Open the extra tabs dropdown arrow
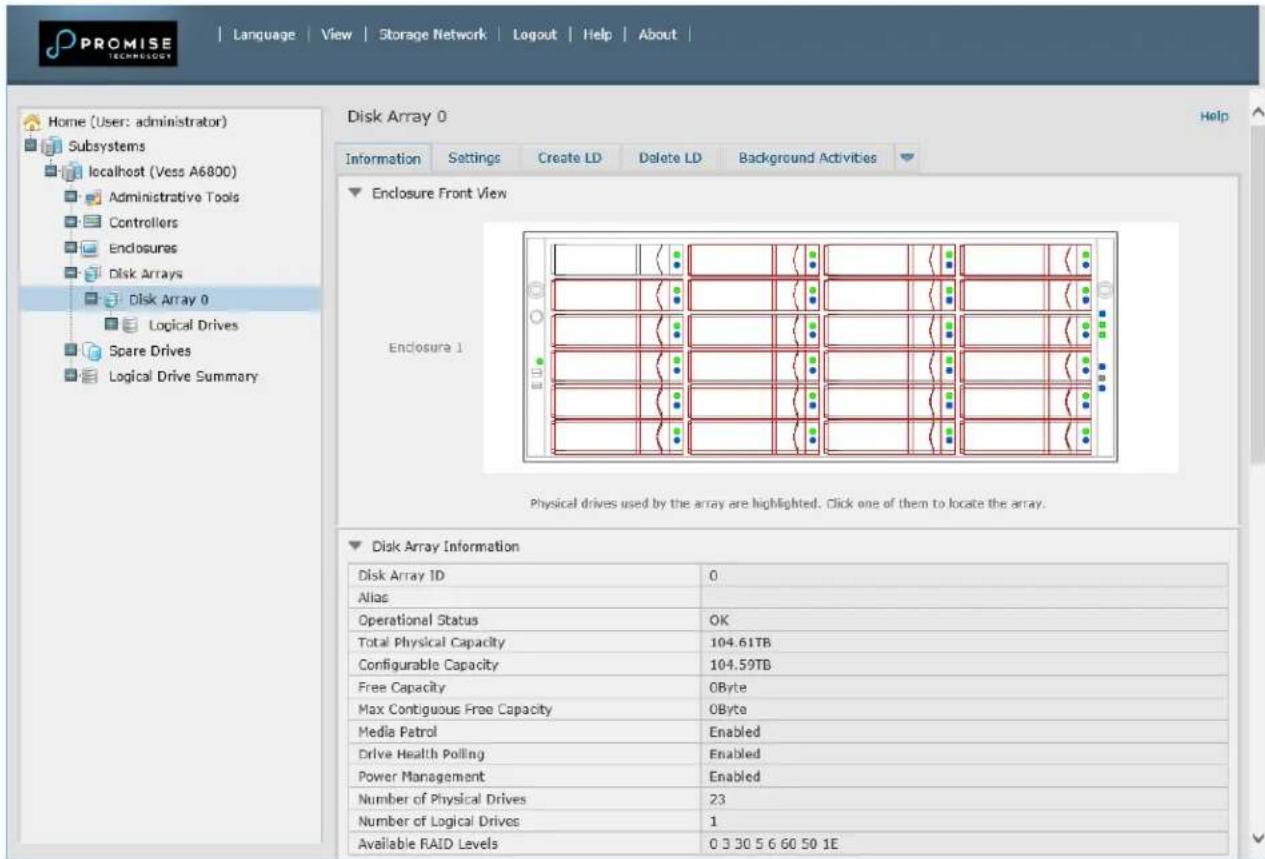The image size is (1265, 859). coord(907,158)
